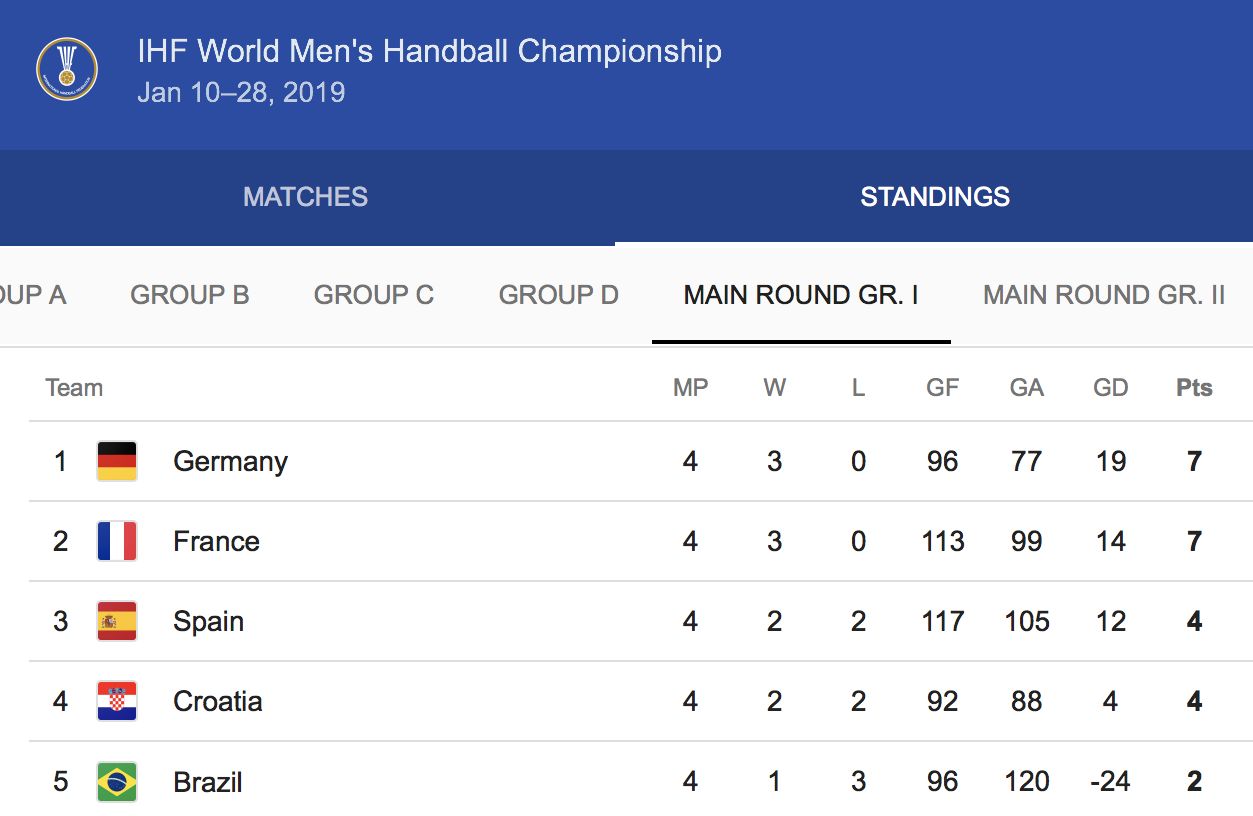Click the IHF championship trophy logo
1253x816 pixels.
pyautogui.click(x=67, y=70)
